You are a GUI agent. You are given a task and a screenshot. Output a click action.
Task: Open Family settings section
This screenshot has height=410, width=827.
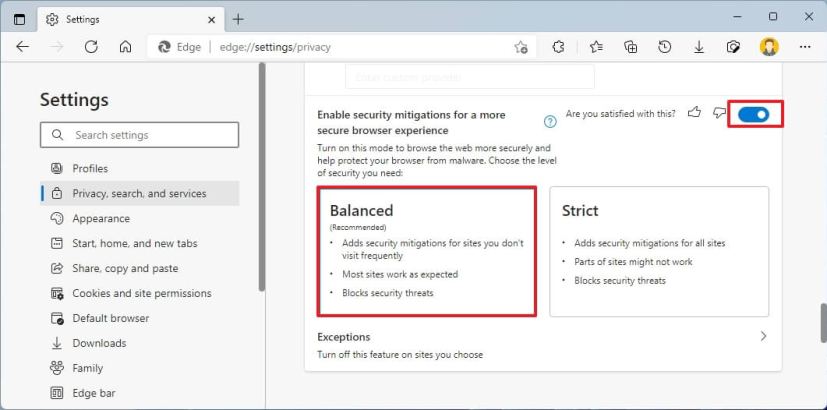139,368
